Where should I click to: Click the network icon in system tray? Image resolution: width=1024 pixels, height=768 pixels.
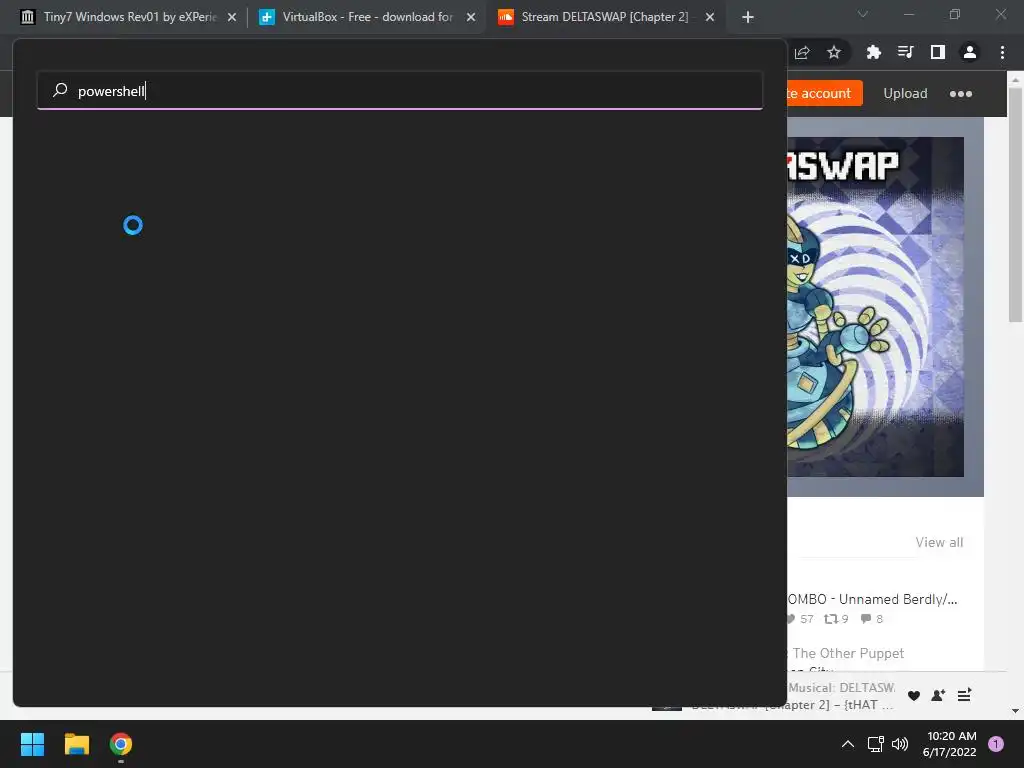pos(875,744)
